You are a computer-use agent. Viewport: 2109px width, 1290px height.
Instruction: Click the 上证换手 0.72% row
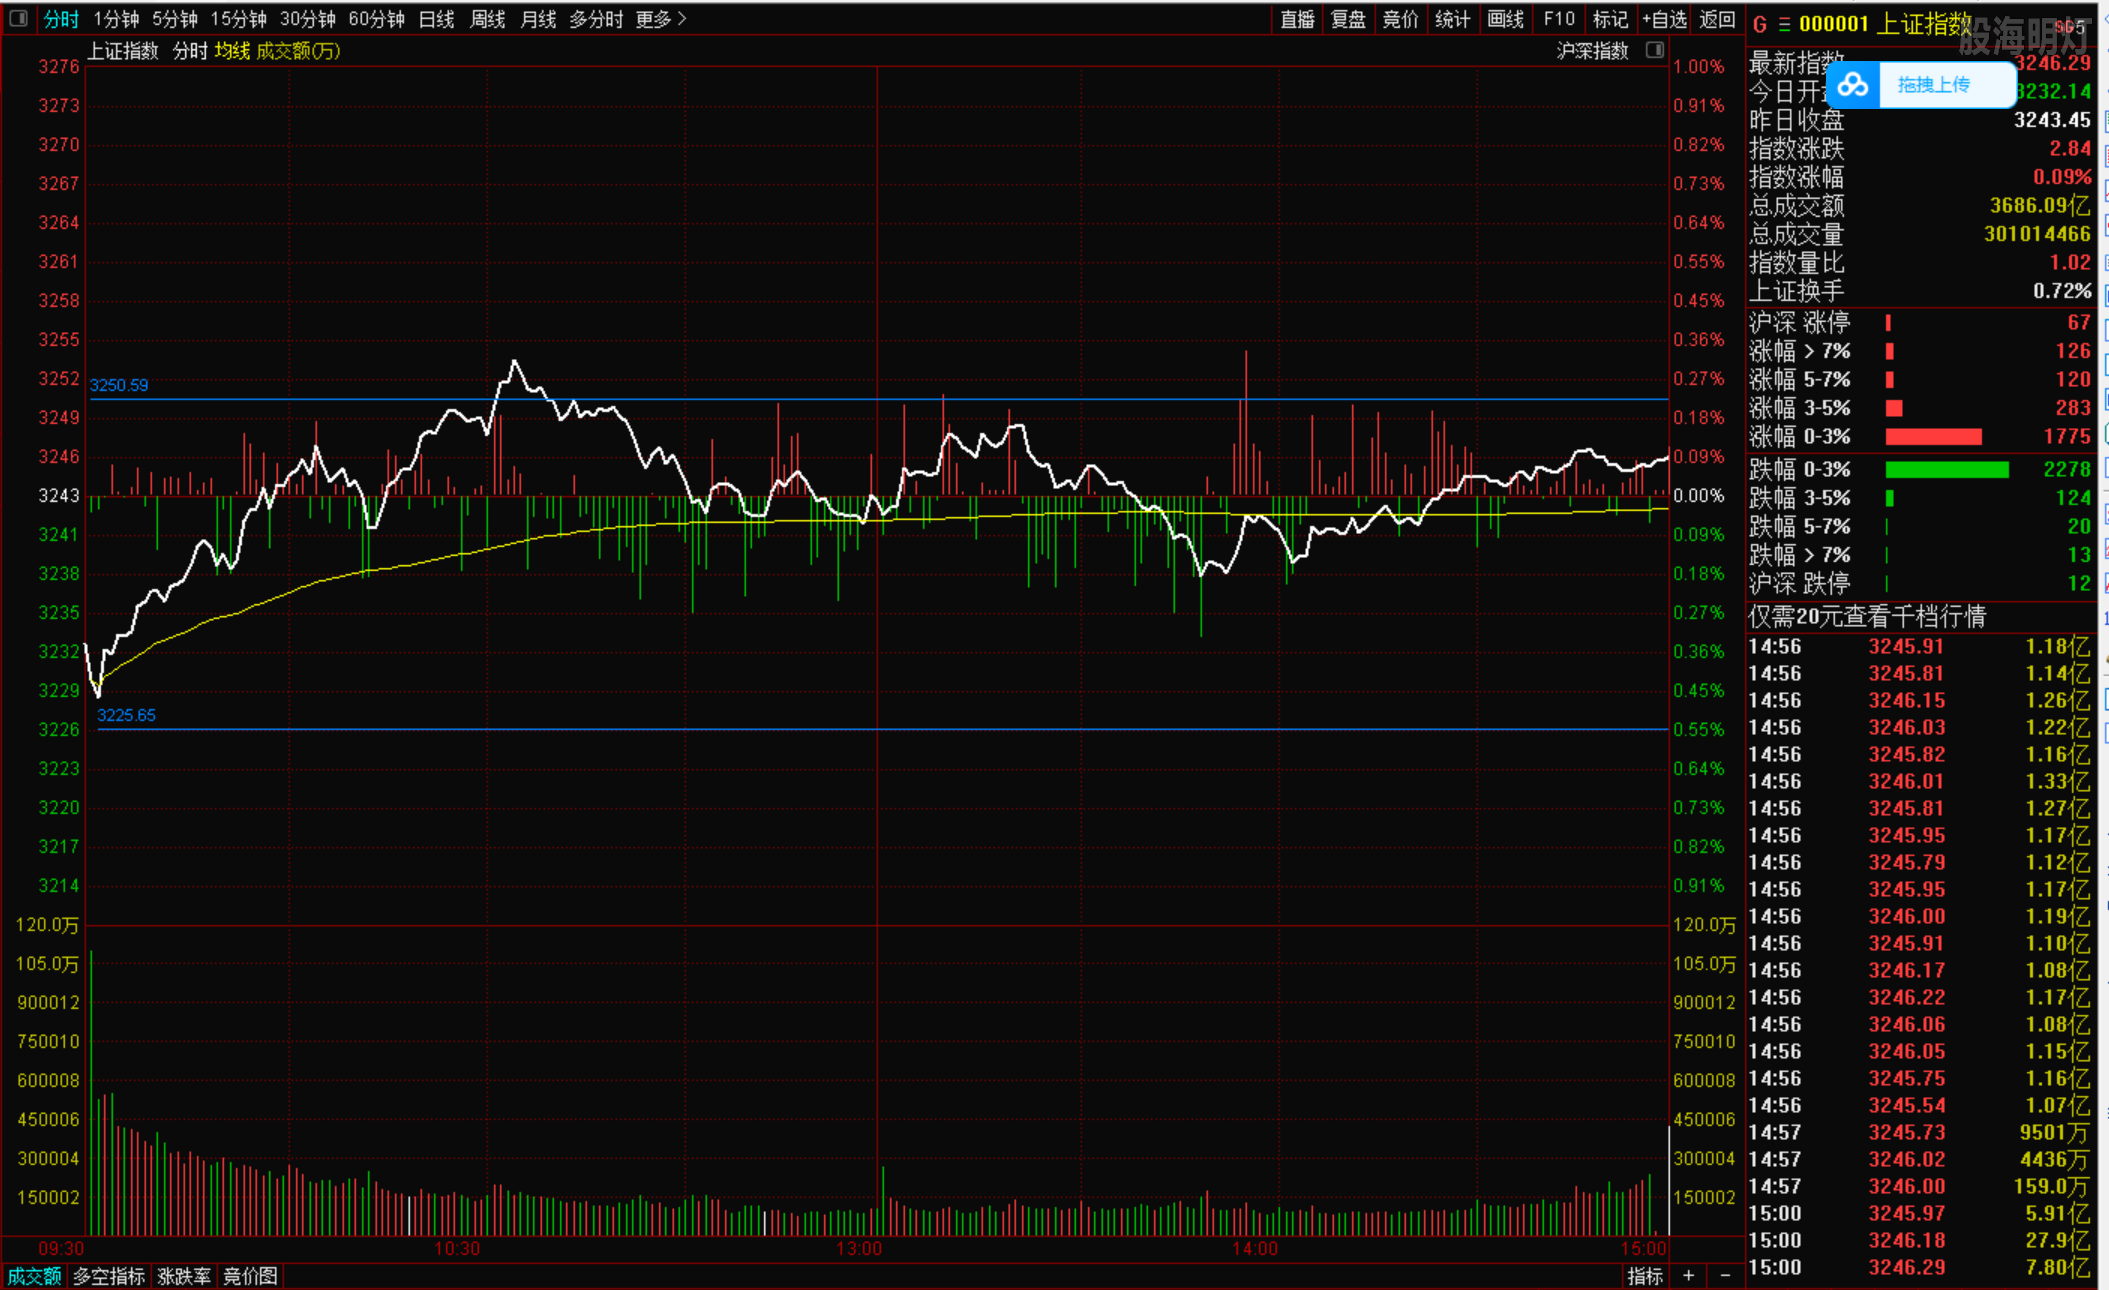click(x=1920, y=291)
